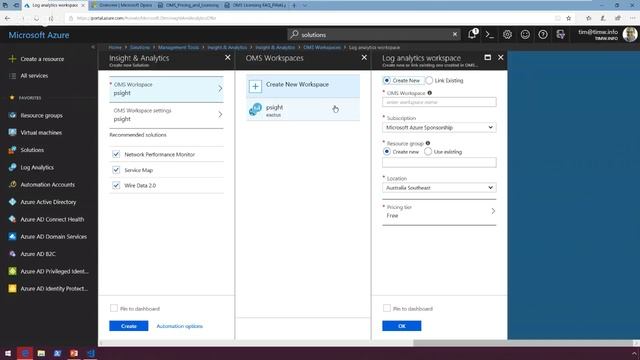Open the Location dropdown
The image size is (640, 360).
[x=439, y=188]
